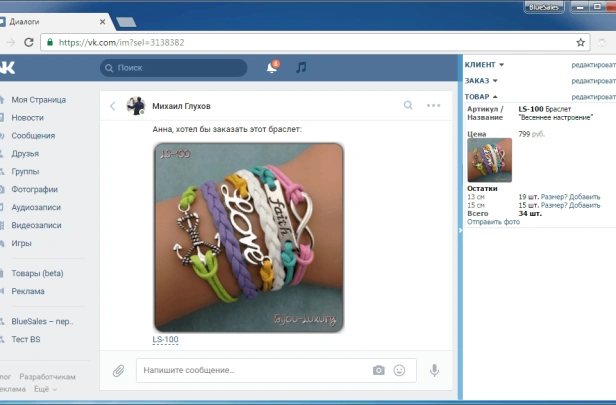Open the notifications bell icon
616x405 pixels.
click(271, 68)
